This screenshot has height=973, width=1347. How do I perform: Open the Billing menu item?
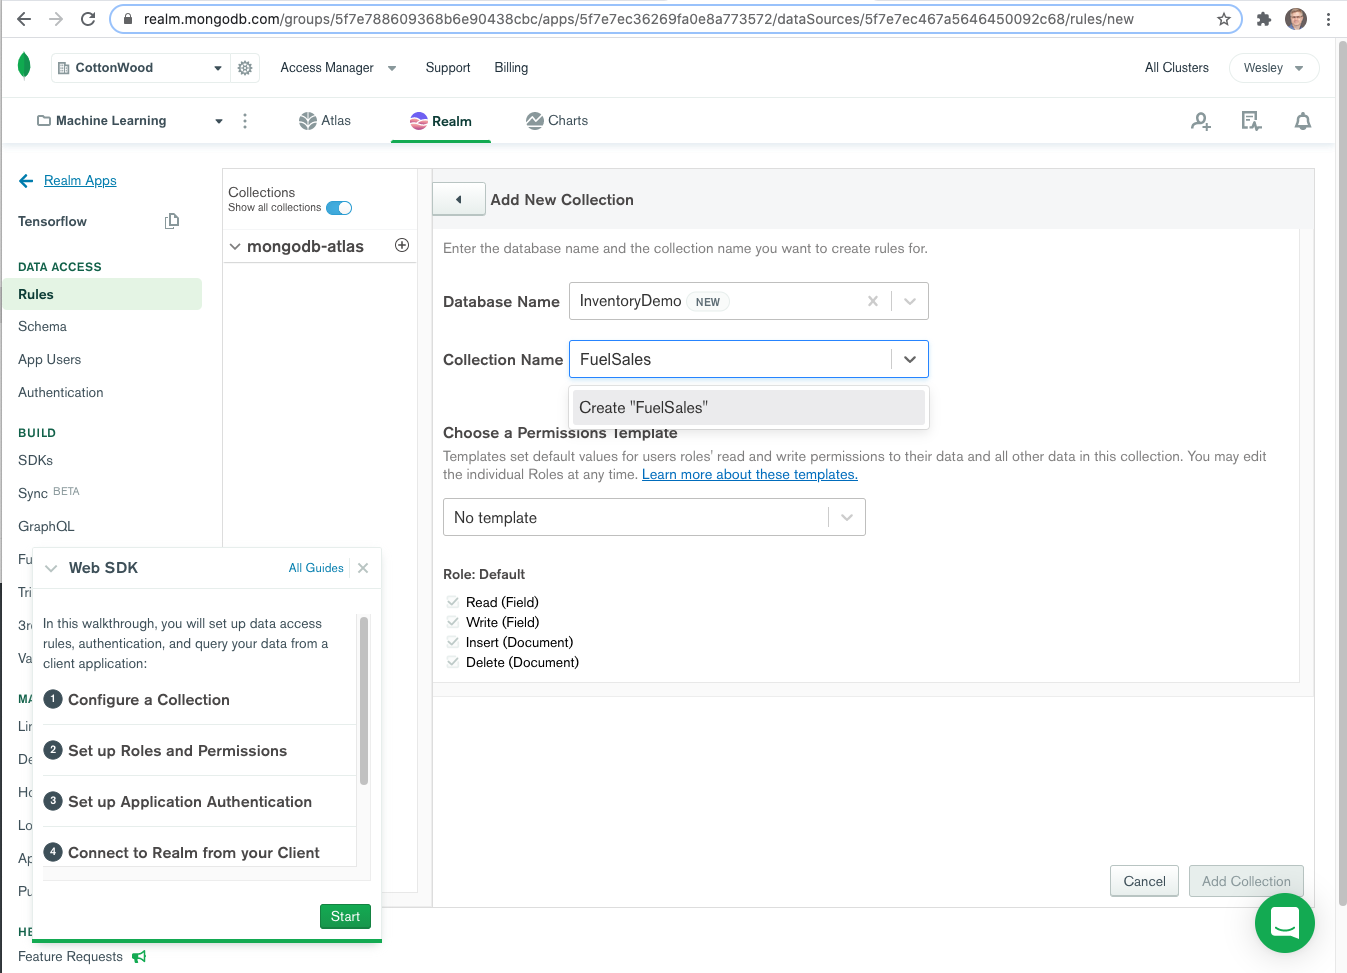point(511,68)
